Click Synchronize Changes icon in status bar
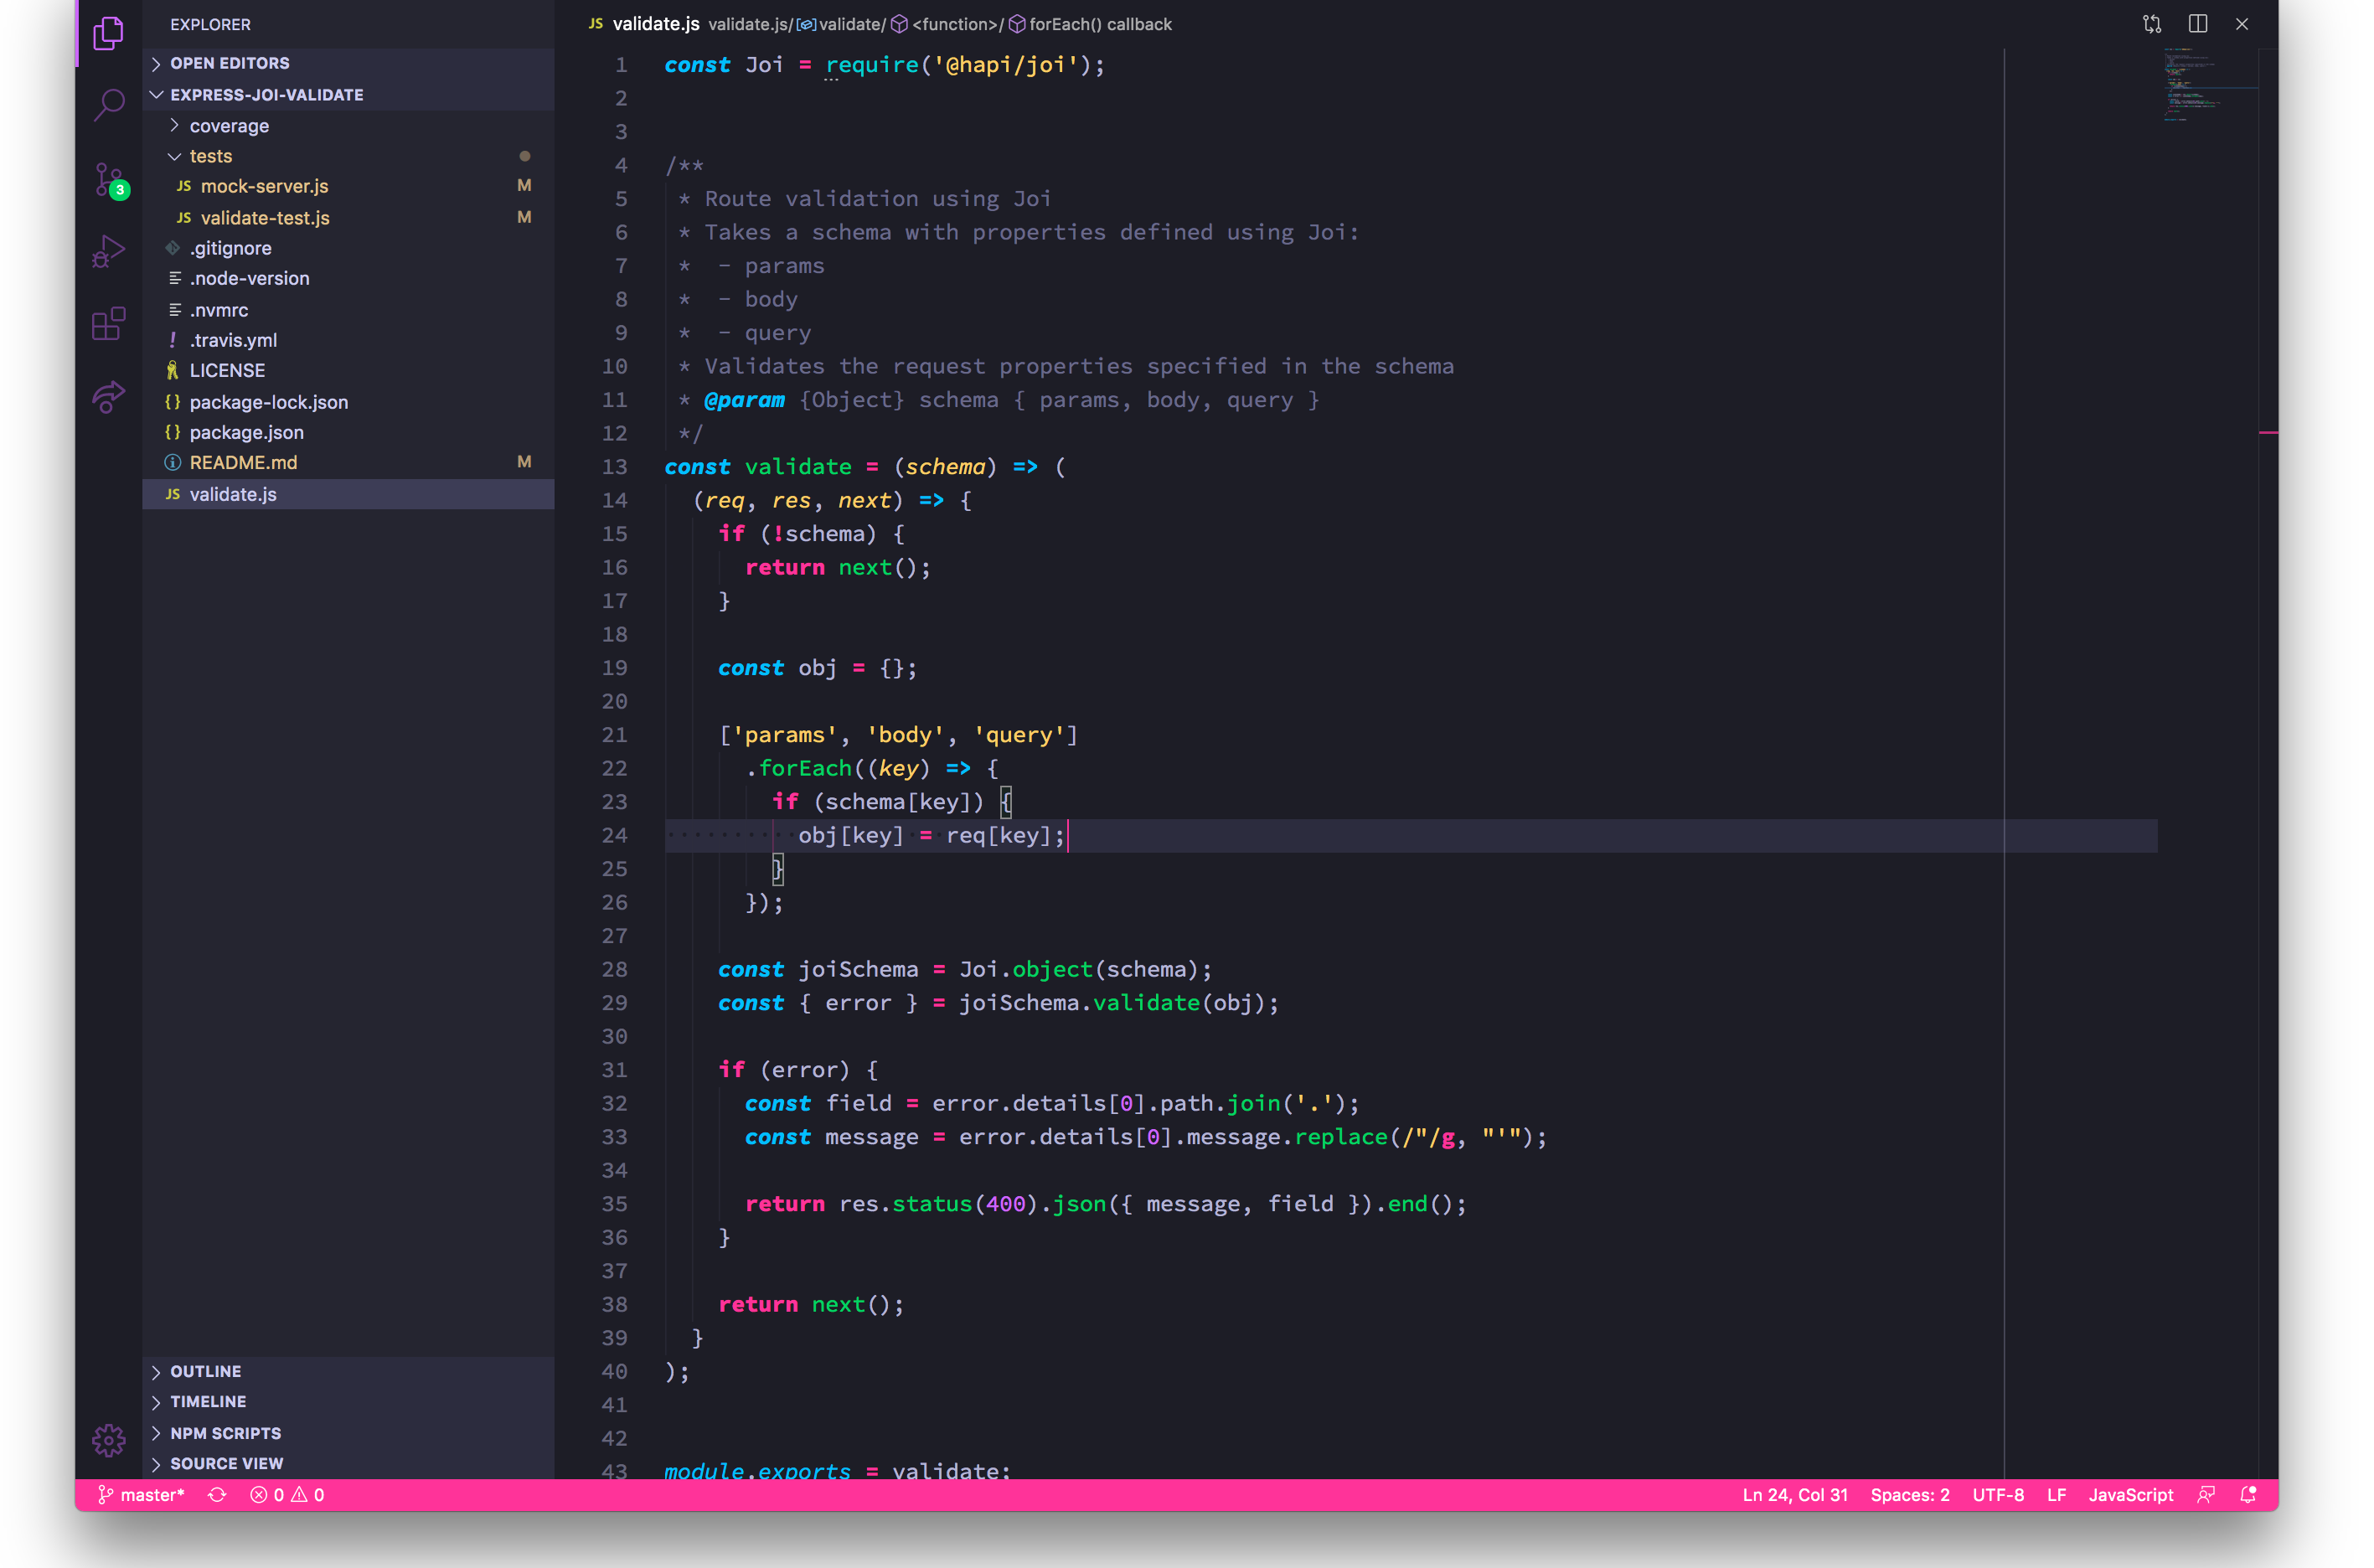 pos(217,1495)
